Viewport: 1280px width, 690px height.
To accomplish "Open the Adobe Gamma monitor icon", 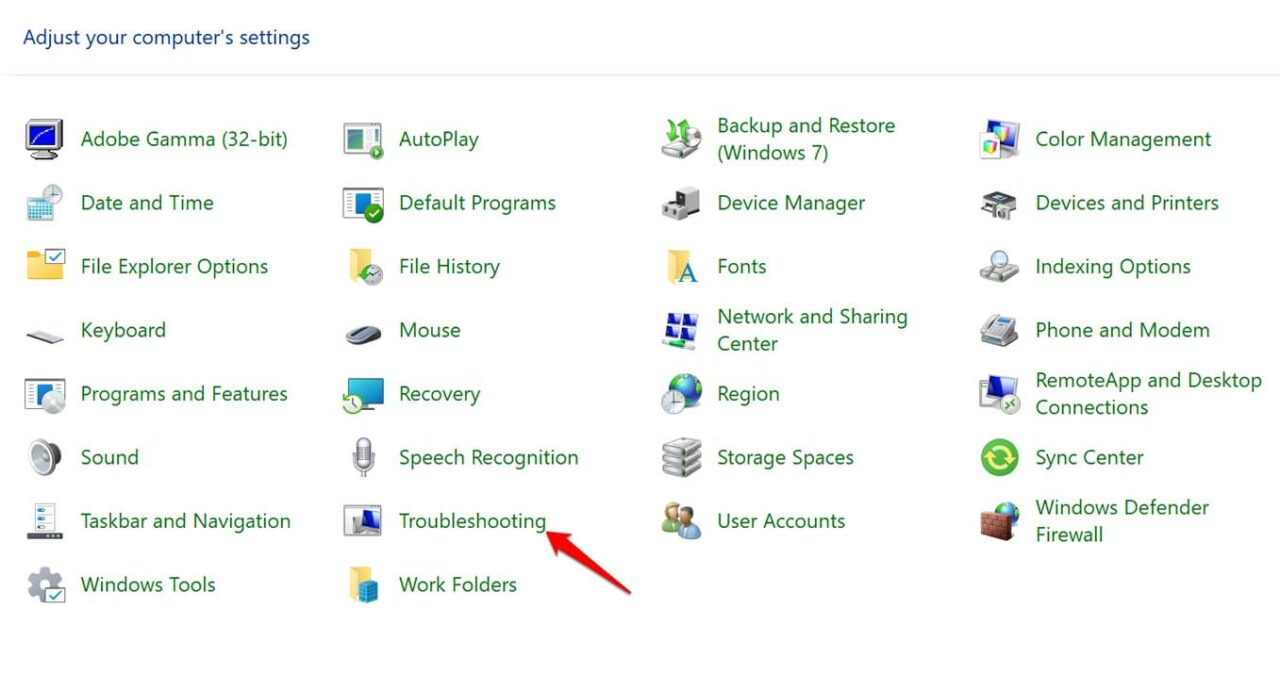I will (45, 139).
